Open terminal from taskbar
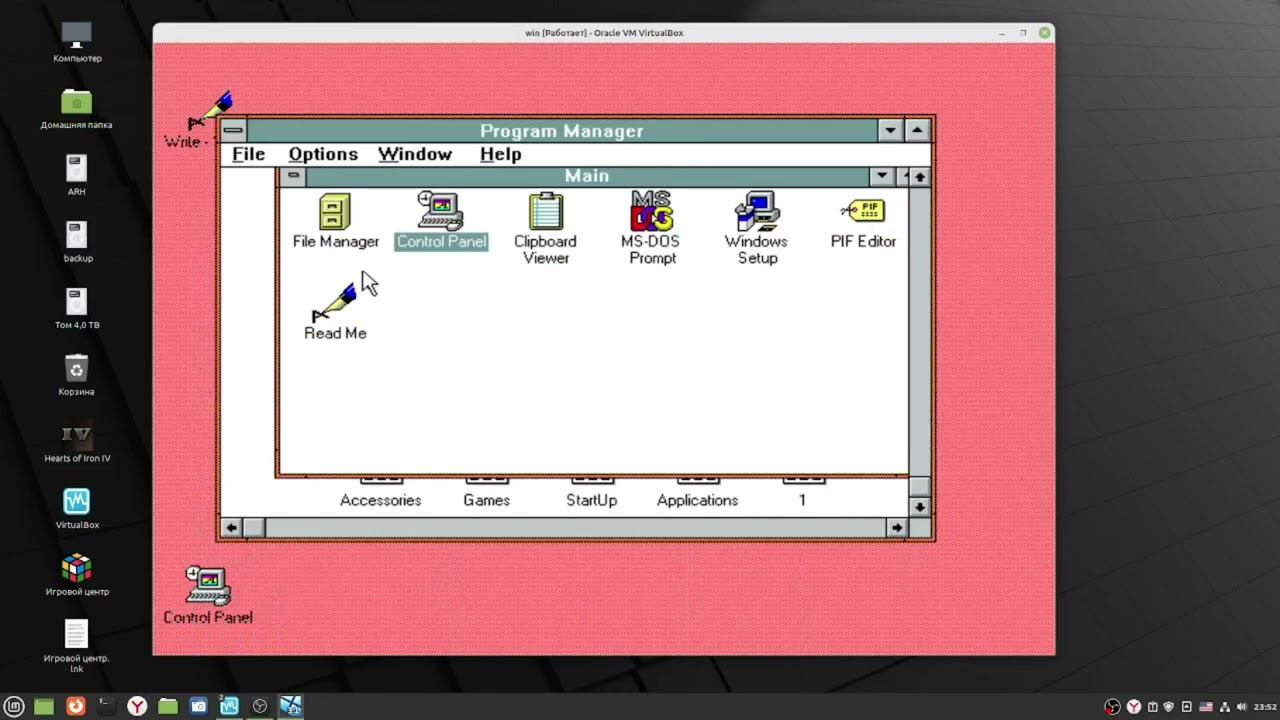Viewport: 1280px width, 720px height. coord(106,706)
